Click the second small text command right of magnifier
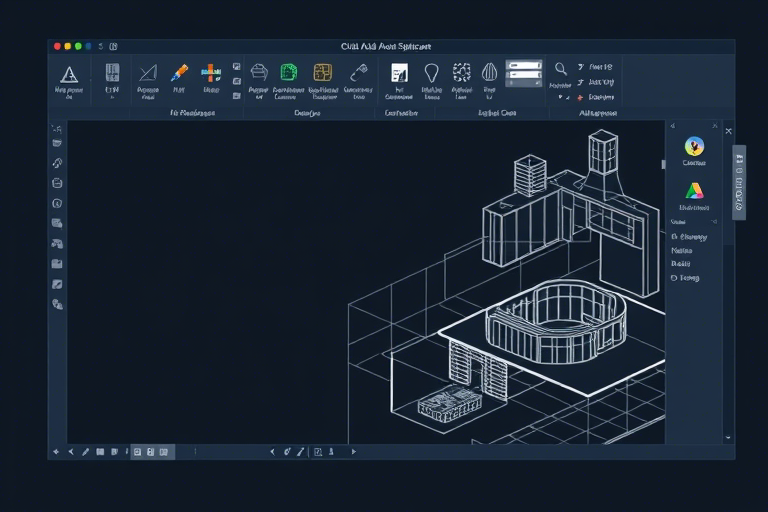This screenshot has height=512, width=768. 596,82
